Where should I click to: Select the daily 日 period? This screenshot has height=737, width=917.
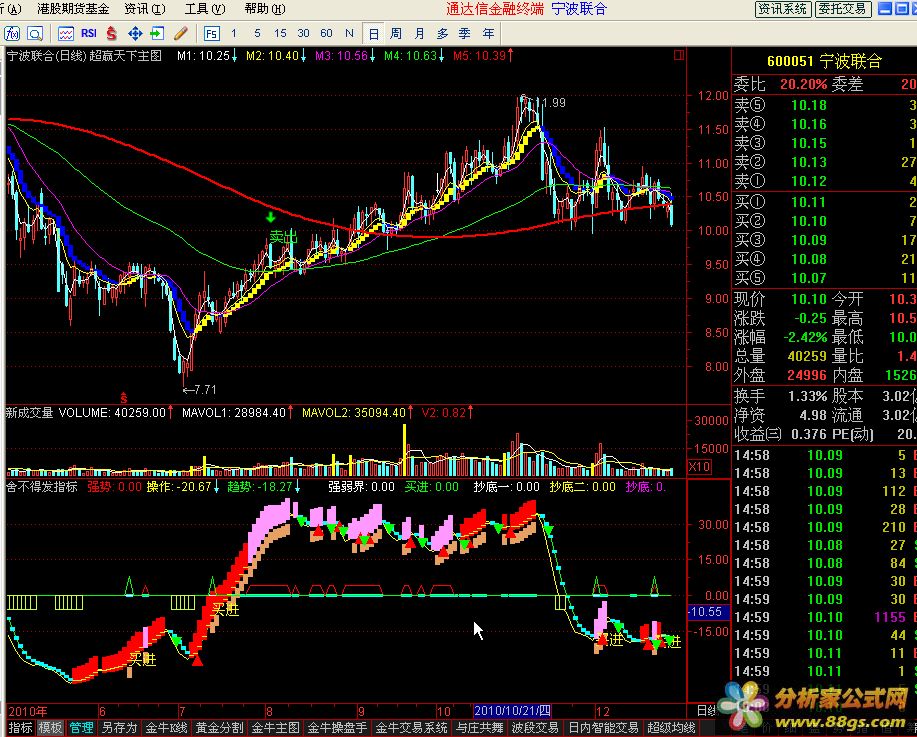[373, 34]
